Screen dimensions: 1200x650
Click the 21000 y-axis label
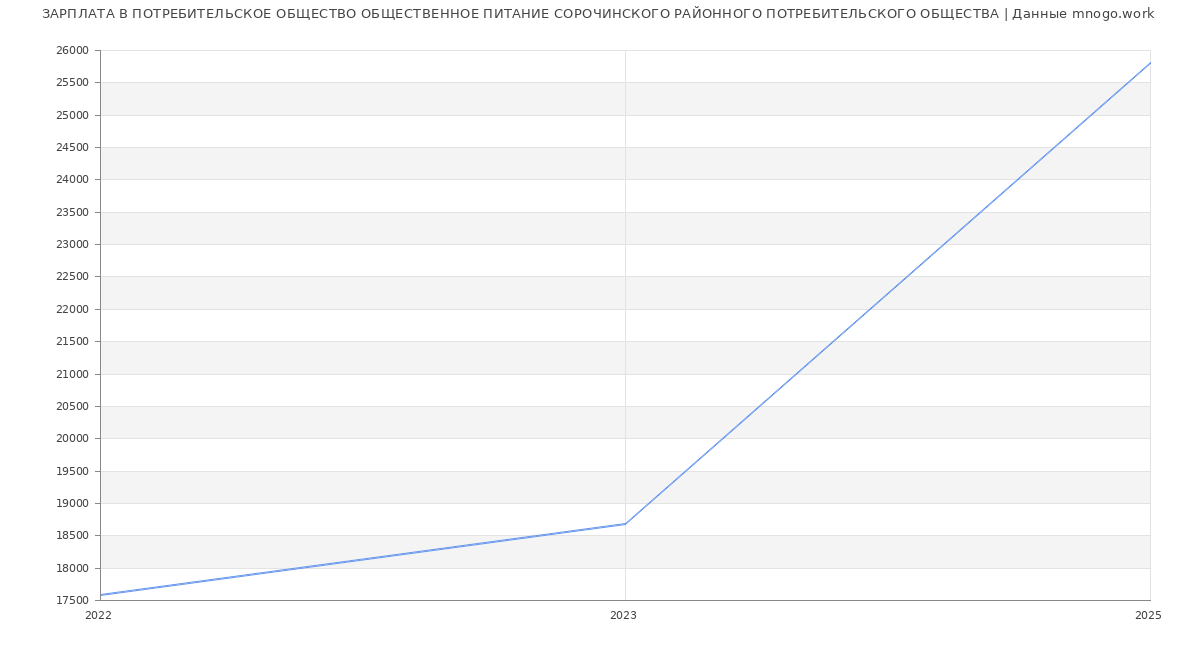tap(73, 374)
